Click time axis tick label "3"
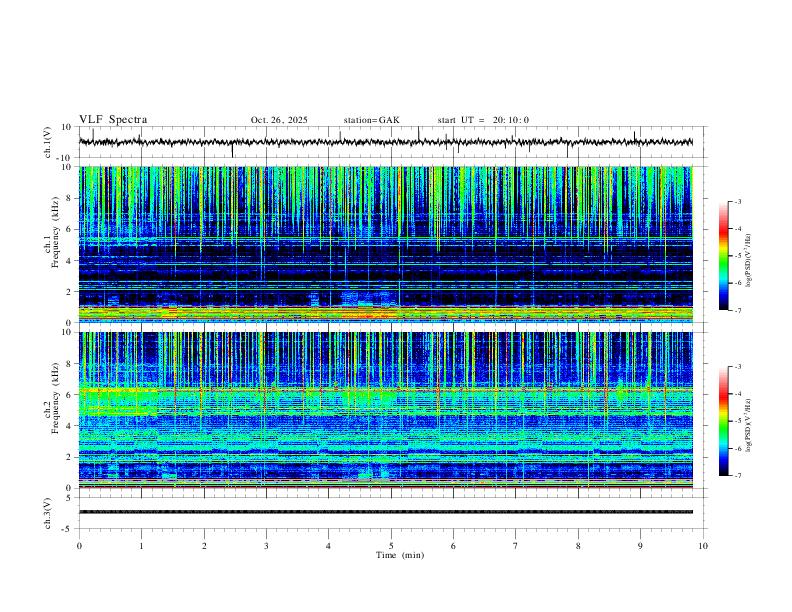Viewport: 792px width, 612px height. [266, 546]
